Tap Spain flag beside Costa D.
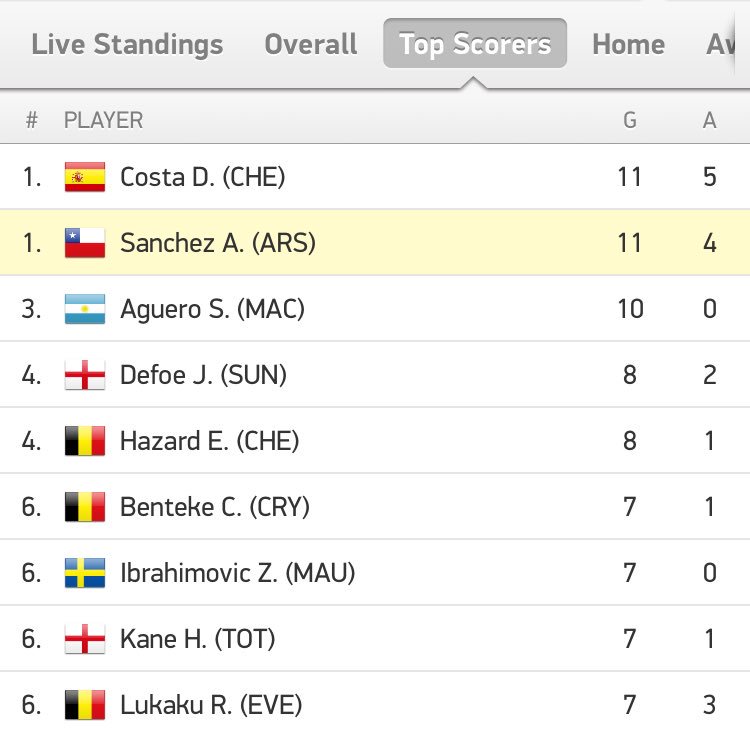 click(x=85, y=177)
